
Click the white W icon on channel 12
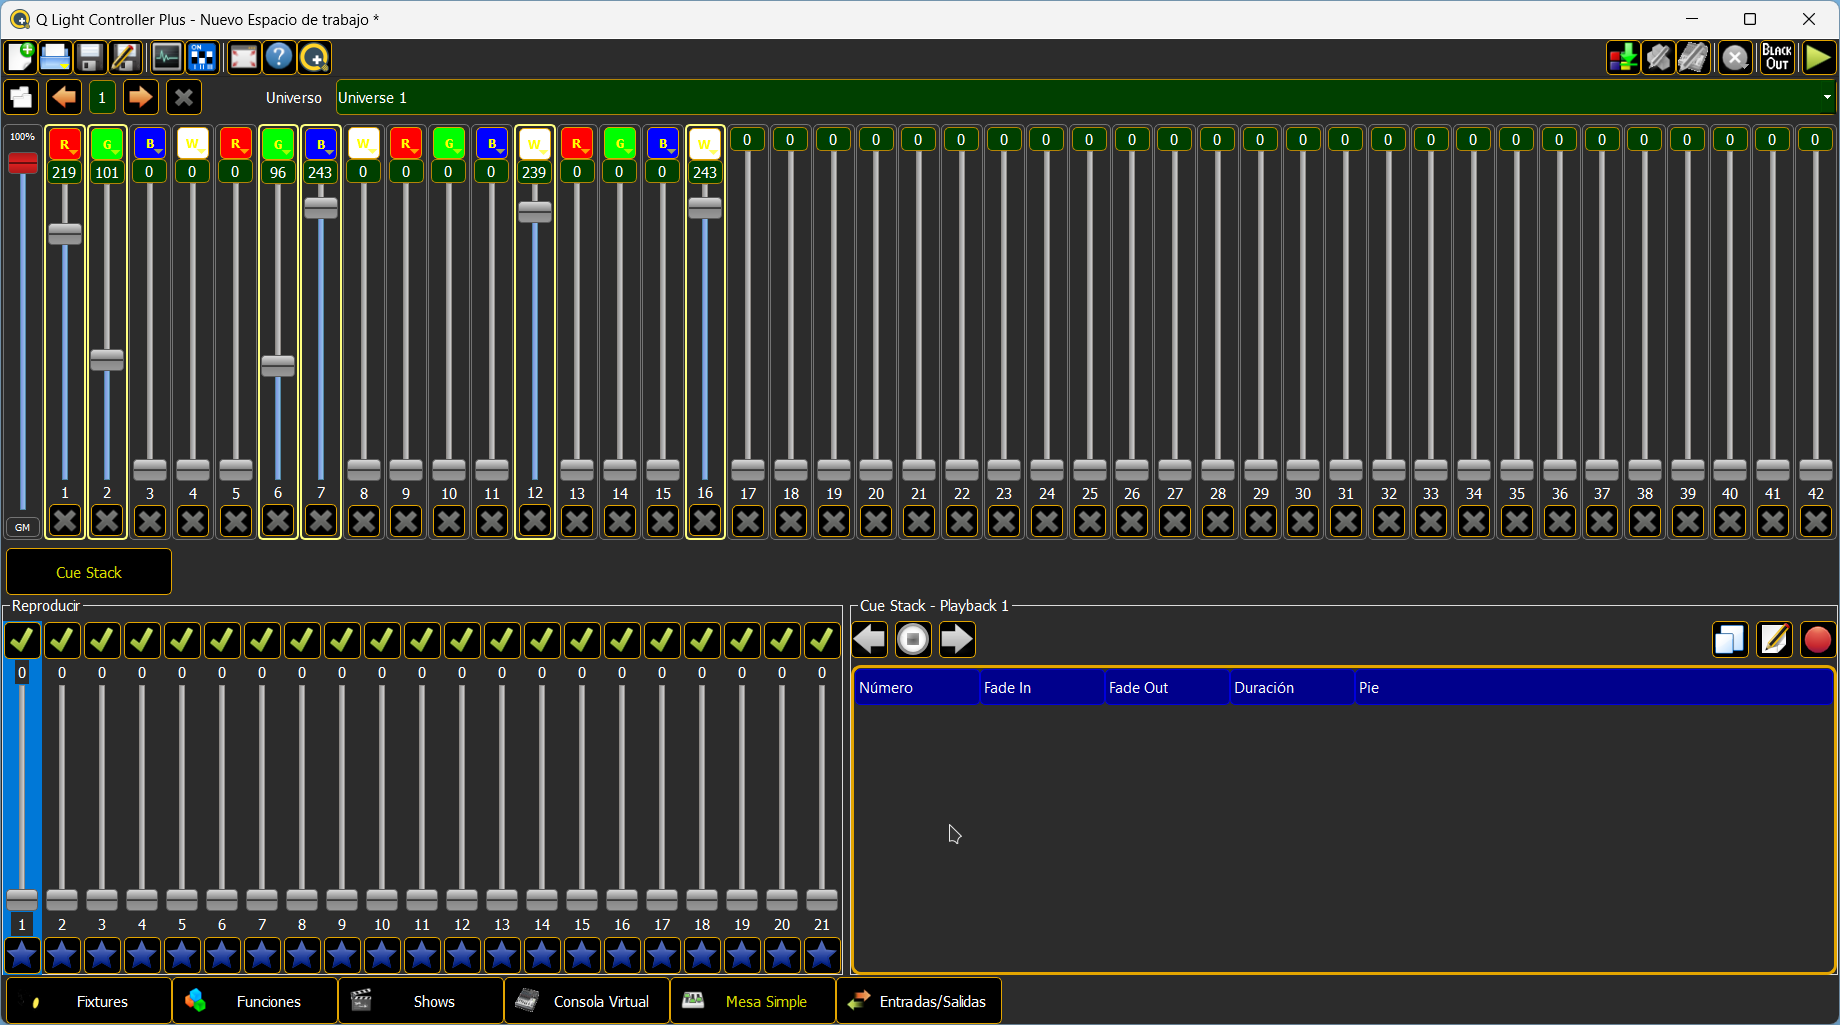[x=535, y=144]
